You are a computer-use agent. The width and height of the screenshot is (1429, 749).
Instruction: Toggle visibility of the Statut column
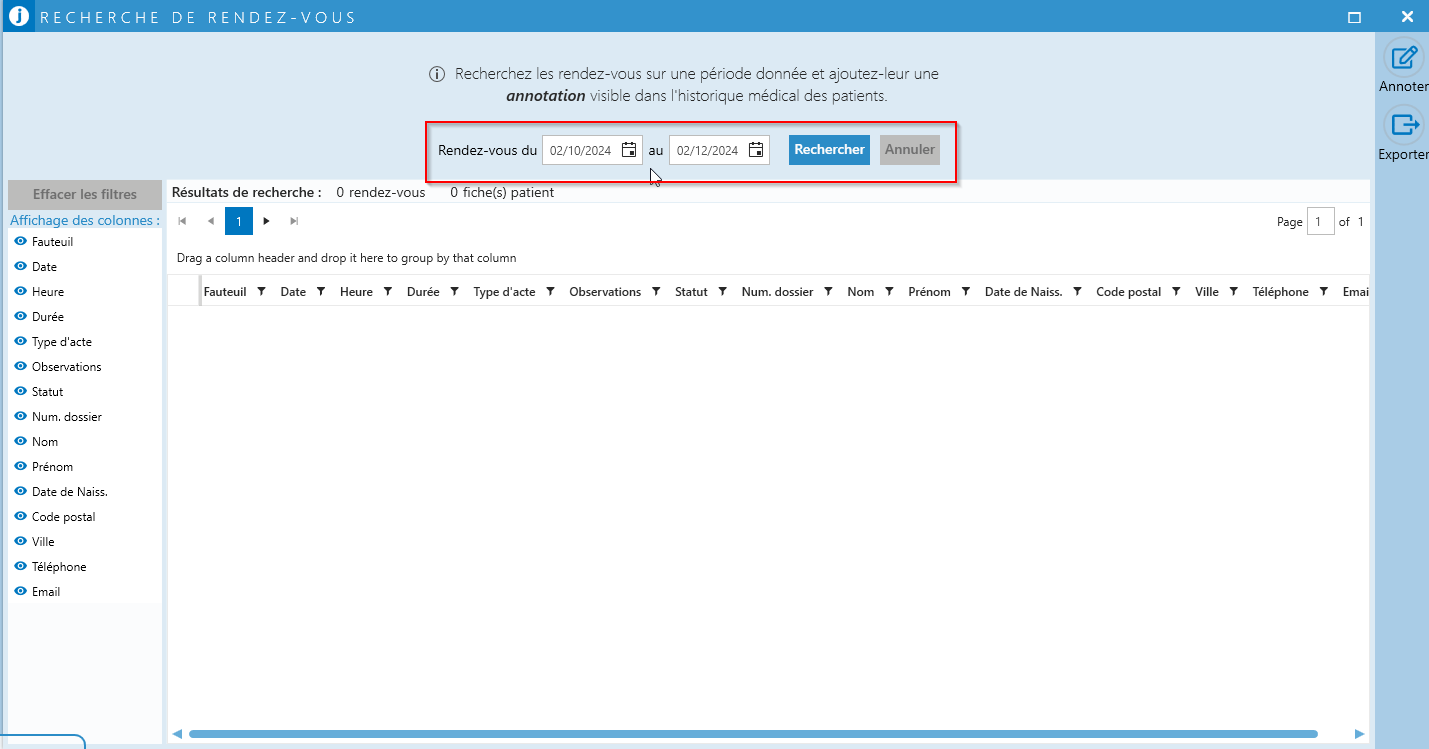point(21,391)
